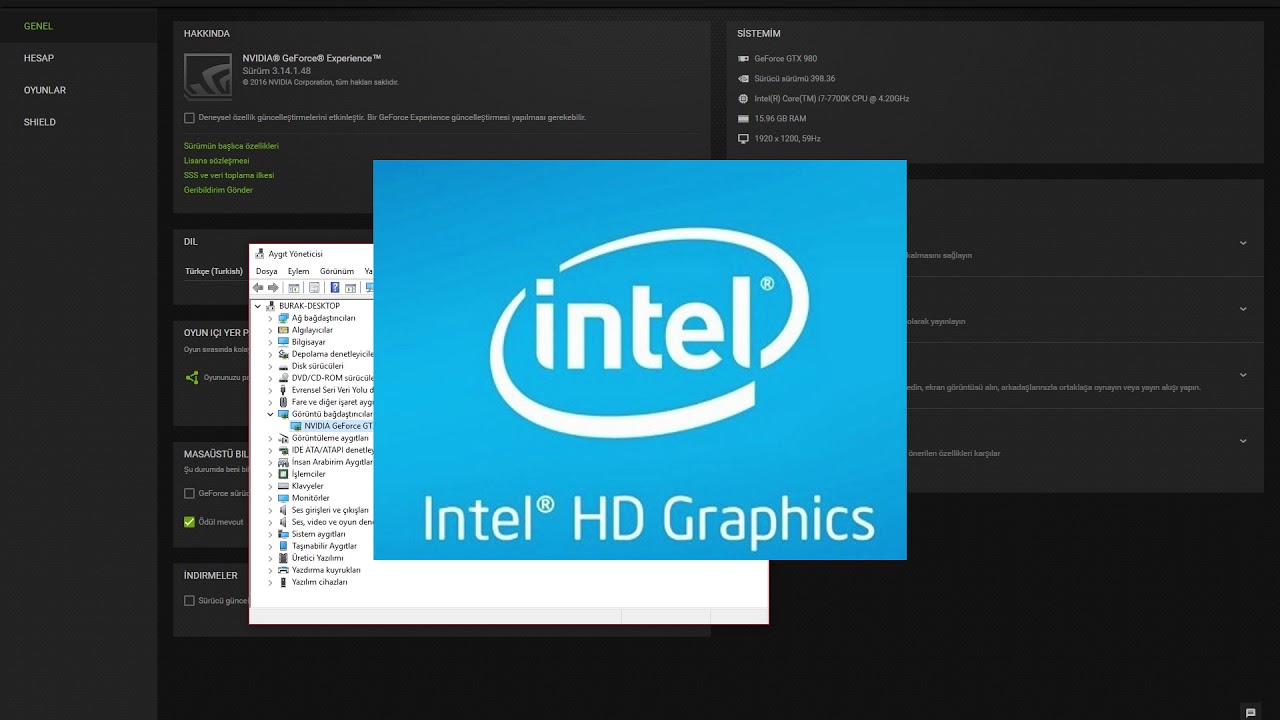The height and width of the screenshot is (720, 1280).
Task: Expand the first features section chevron
Action: click(x=1243, y=243)
